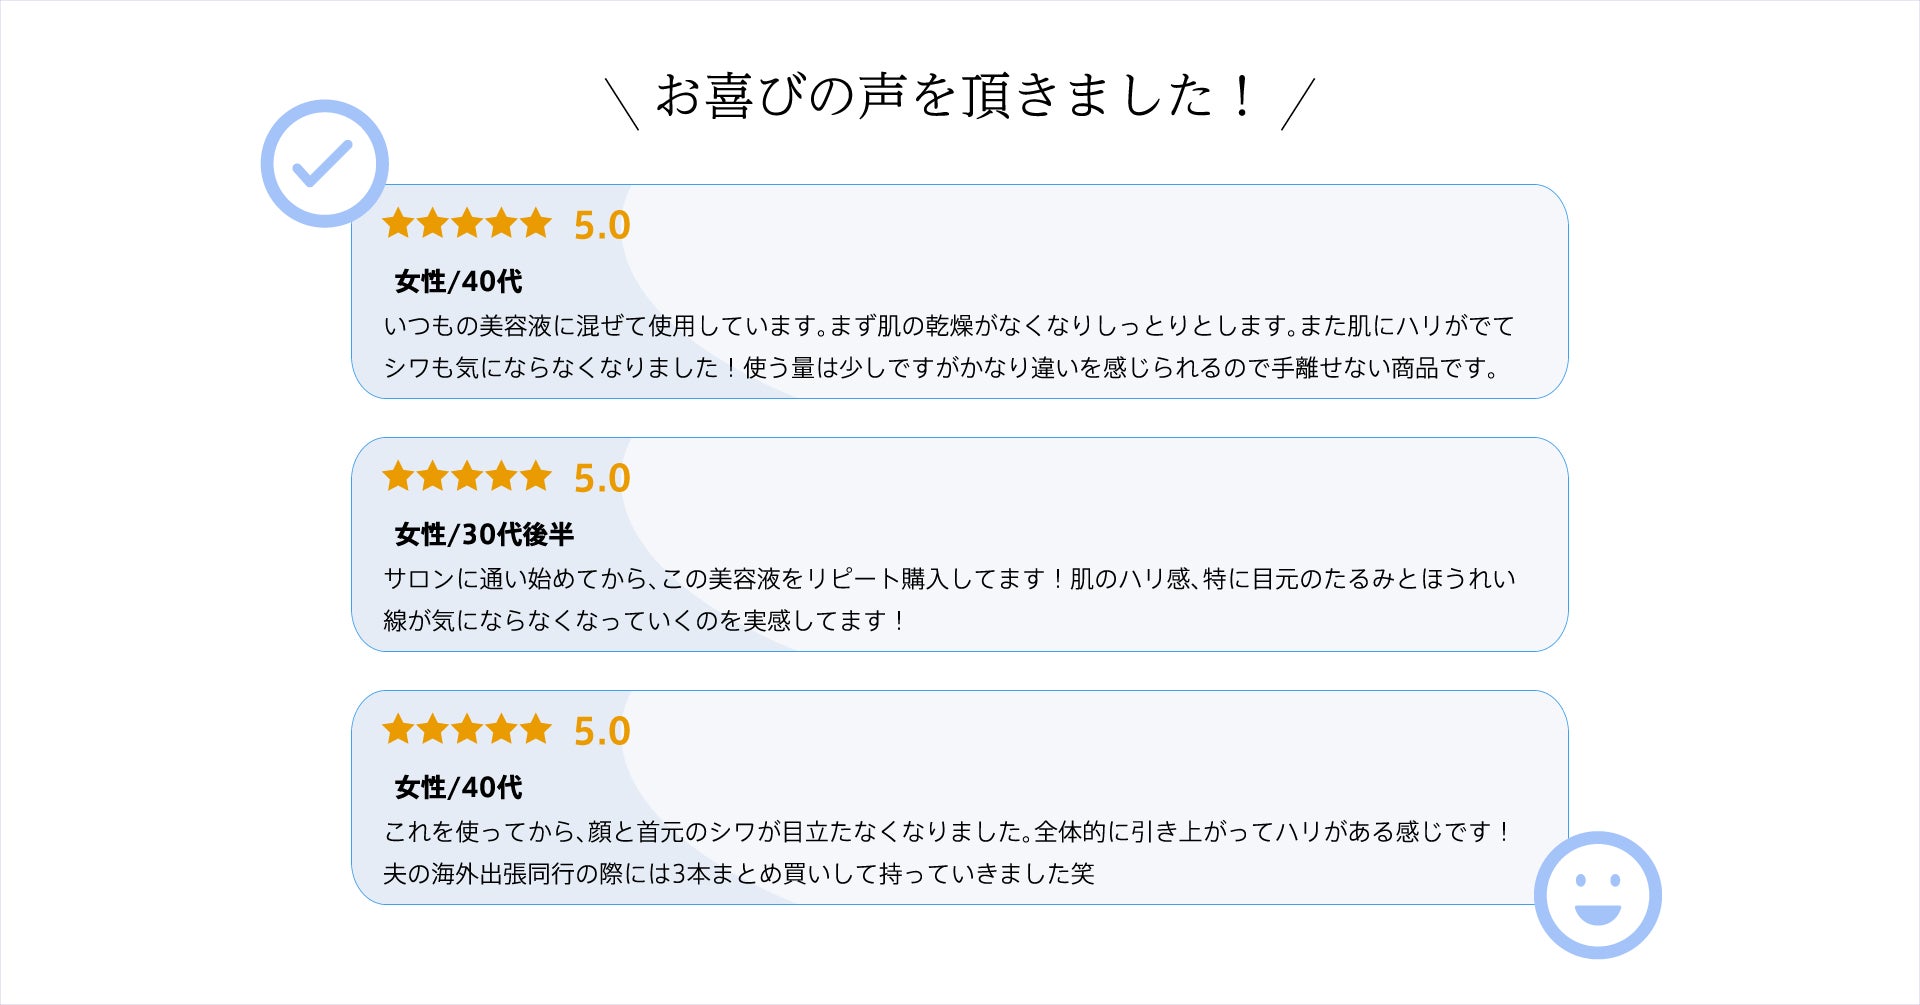
Task: Click the fifth star of the top review
Action: coord(536,223)
